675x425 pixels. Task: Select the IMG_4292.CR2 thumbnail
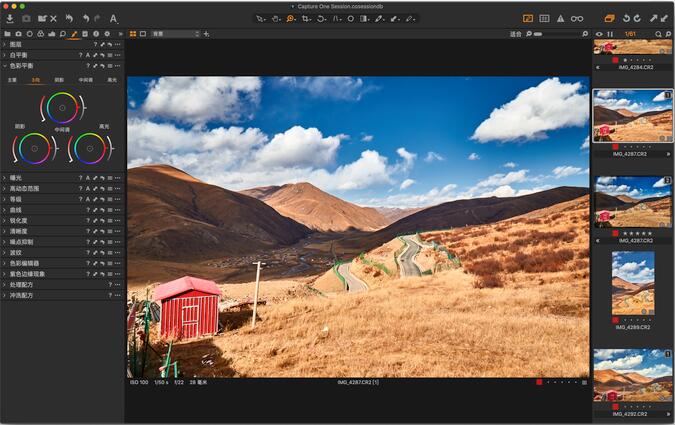tap(632, 375)
